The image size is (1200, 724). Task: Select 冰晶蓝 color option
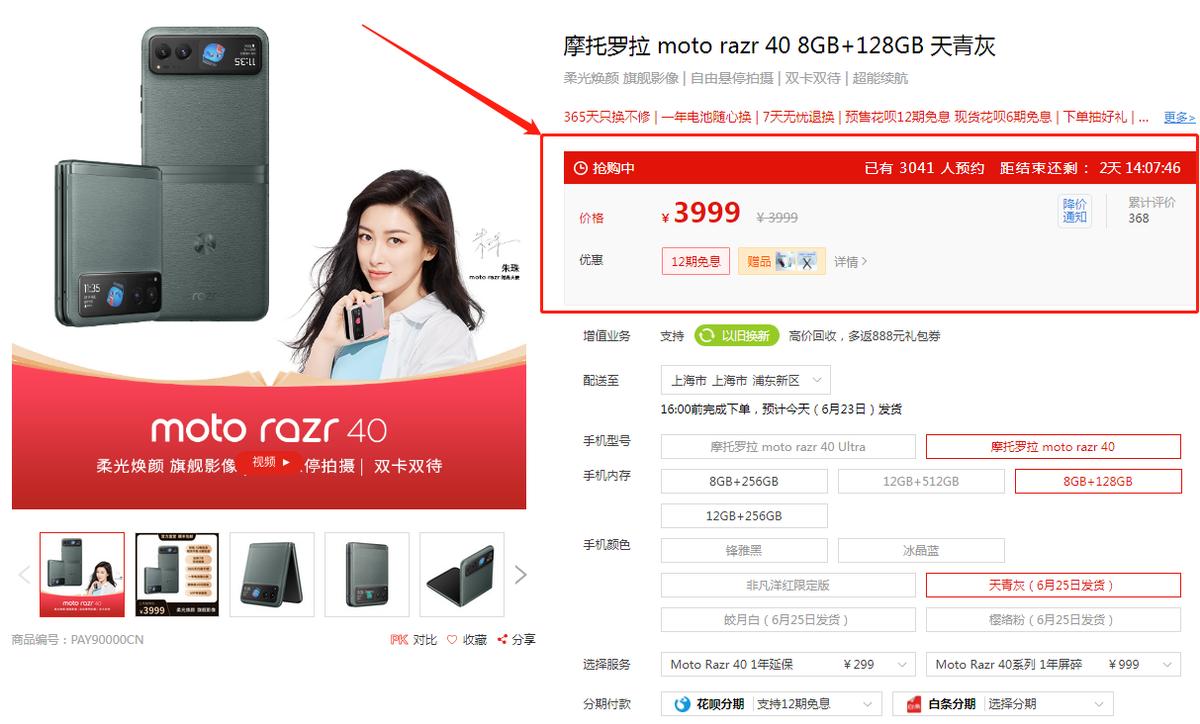coord(921,550)
